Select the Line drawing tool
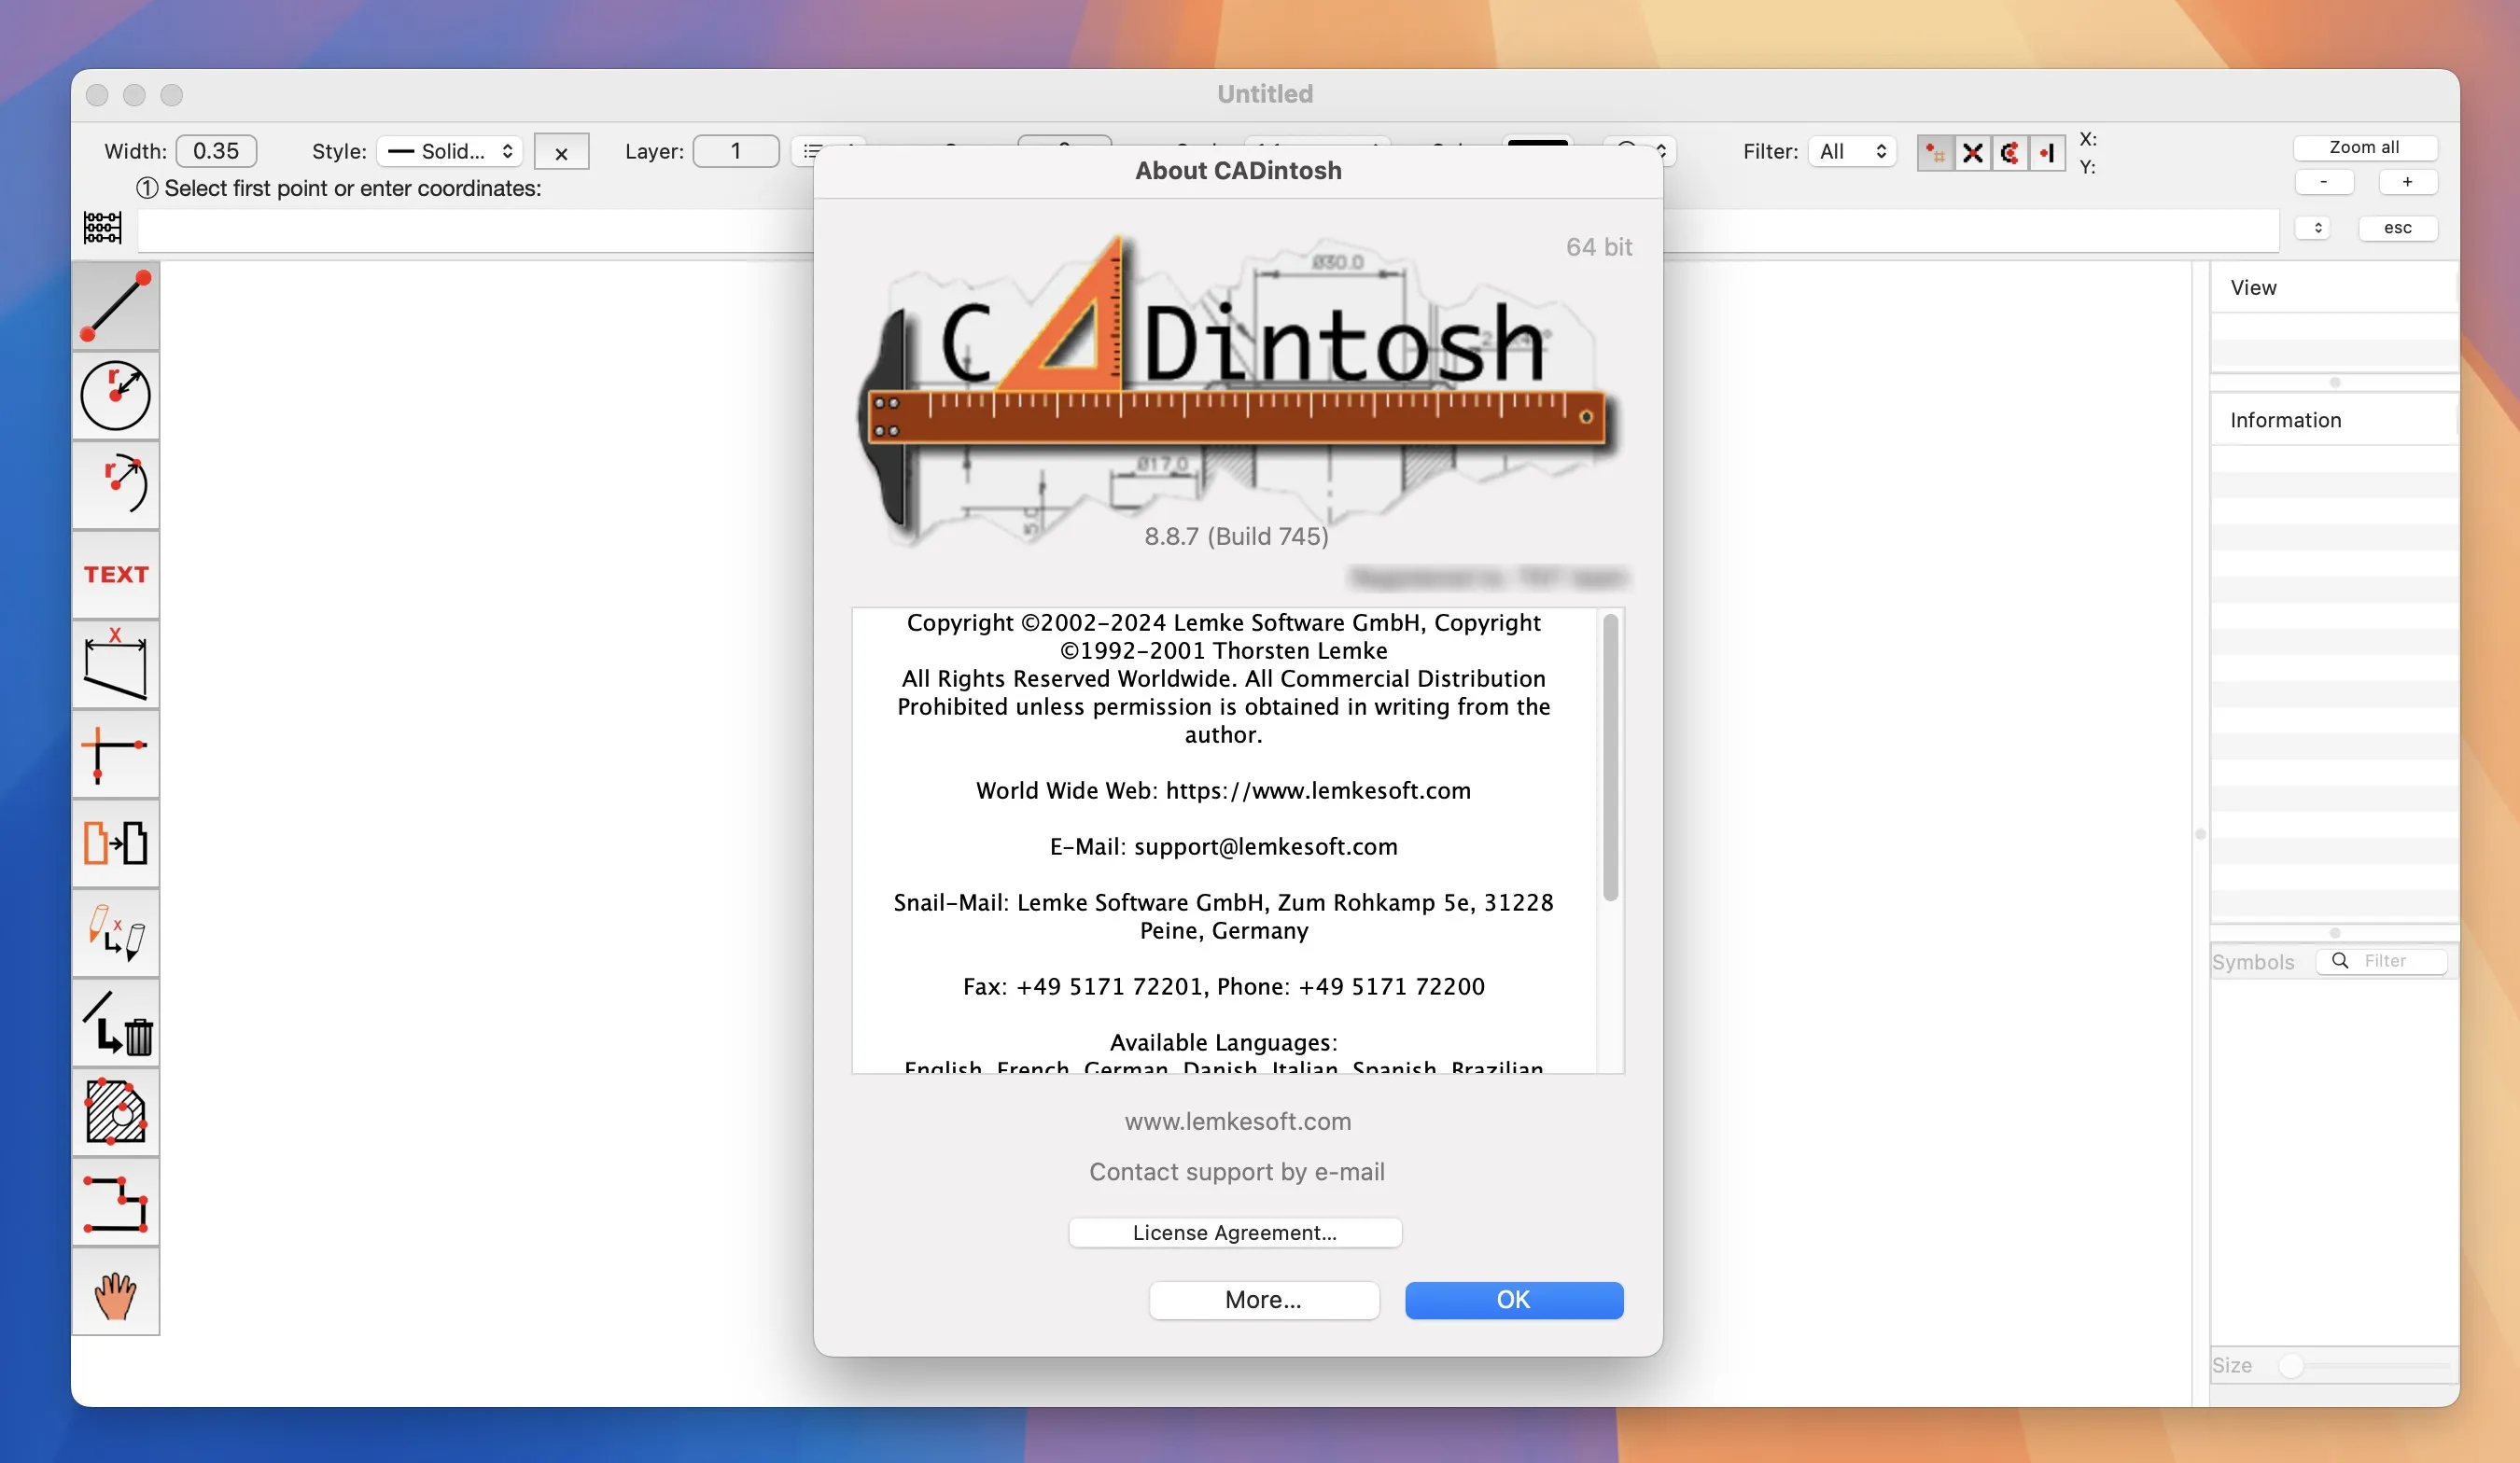The image size is (2520, 1463). pos(115,306)
